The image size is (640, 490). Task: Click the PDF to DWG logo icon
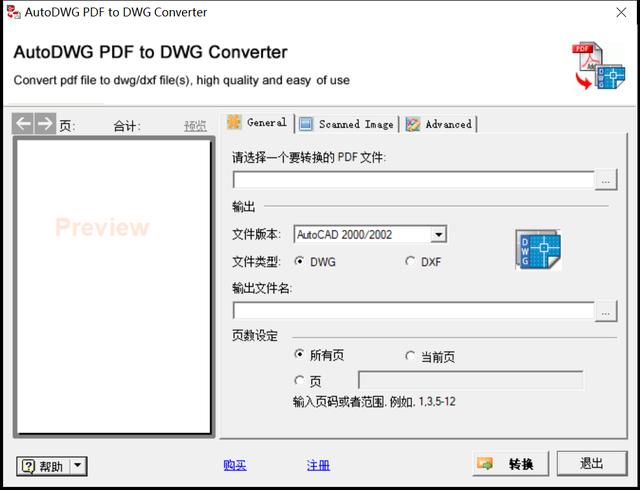598,65
